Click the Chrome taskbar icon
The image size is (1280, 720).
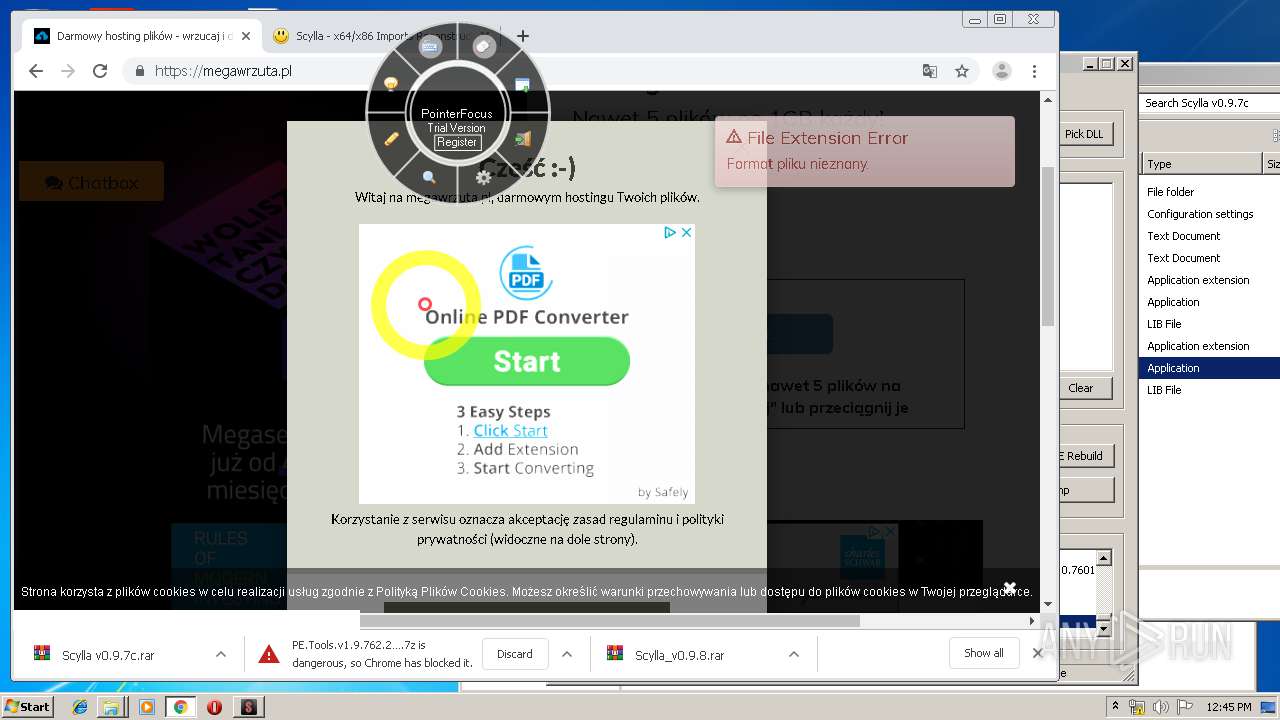tap(180, 707)
